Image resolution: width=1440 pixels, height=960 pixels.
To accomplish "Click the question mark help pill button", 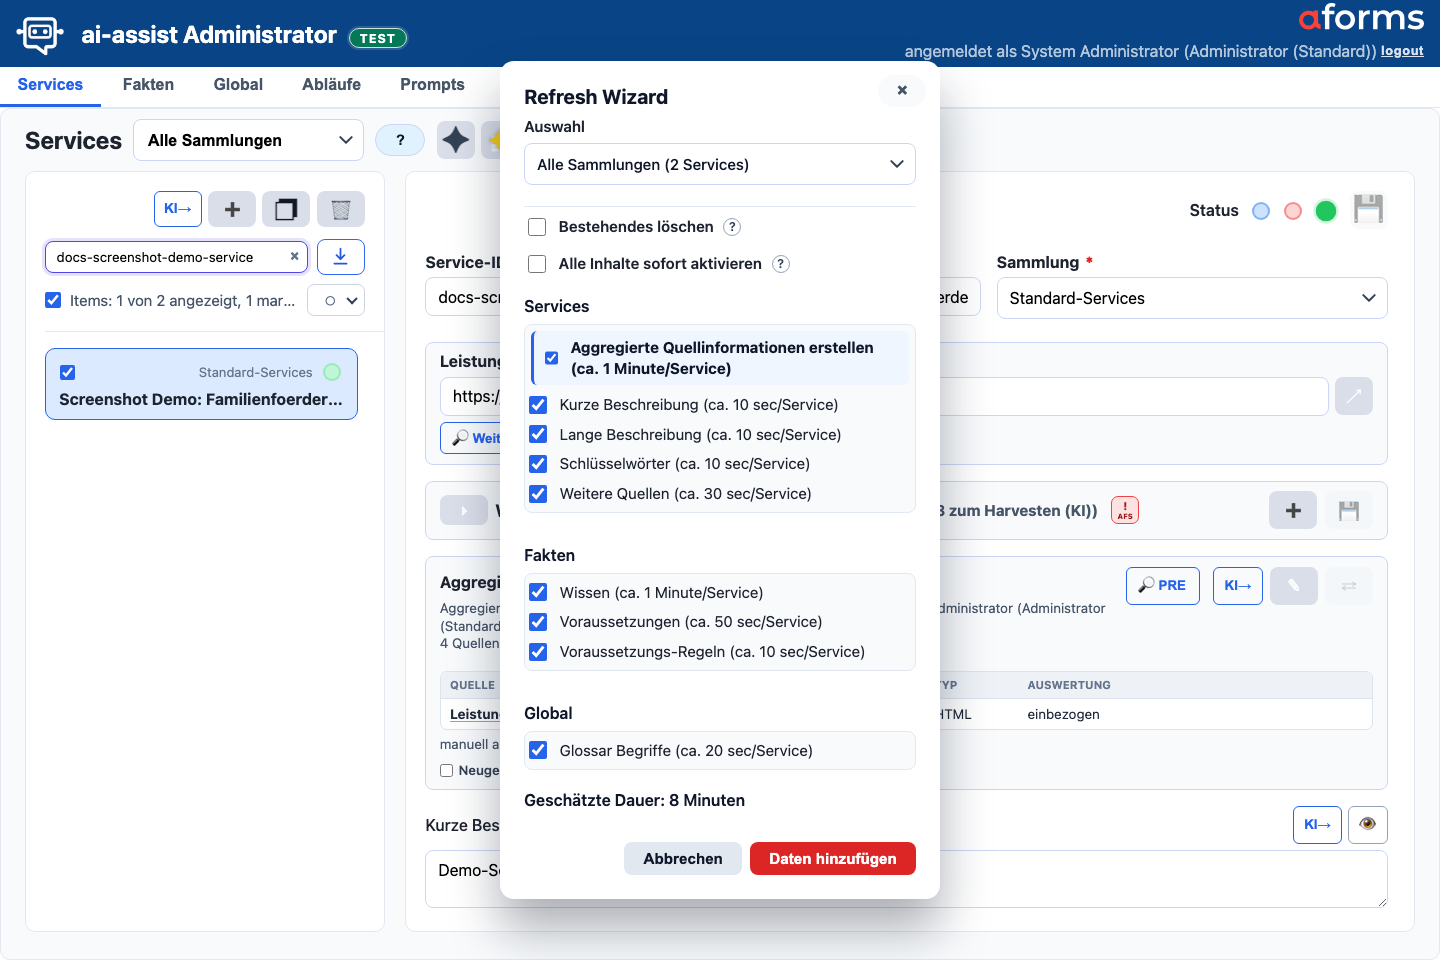I will point(400,140).
